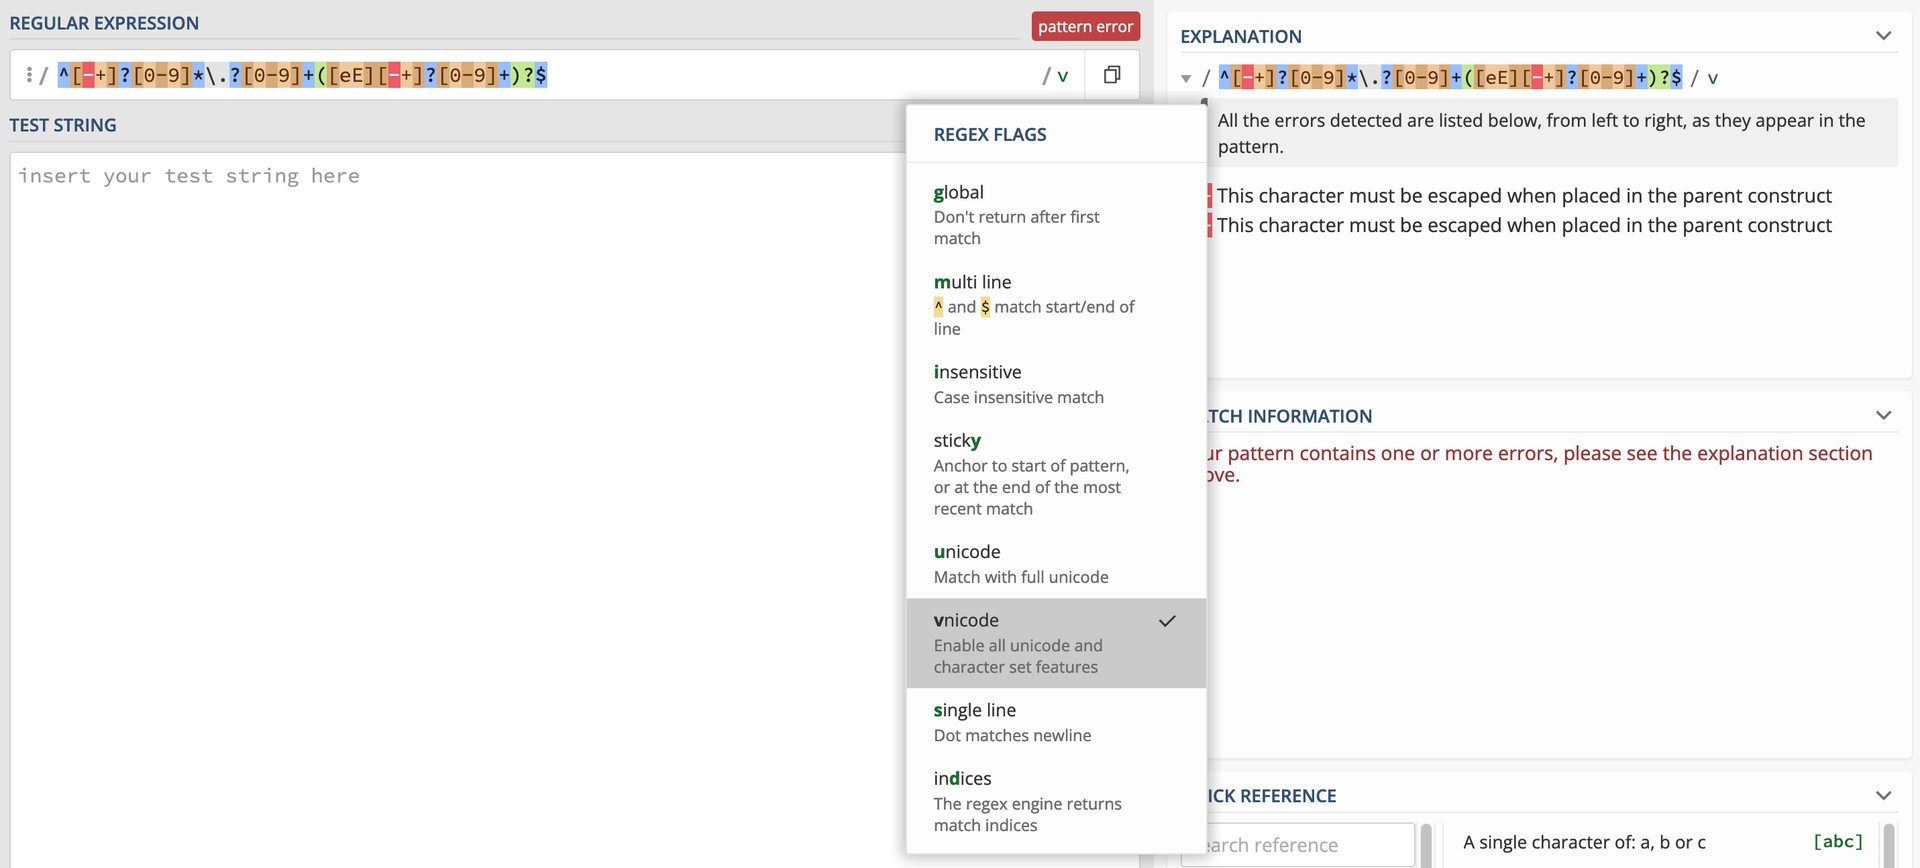Collapse the explanation regex tree arrow
Screen dimensions: 1920x868
pyautogui.click(x=1186, y=78)
